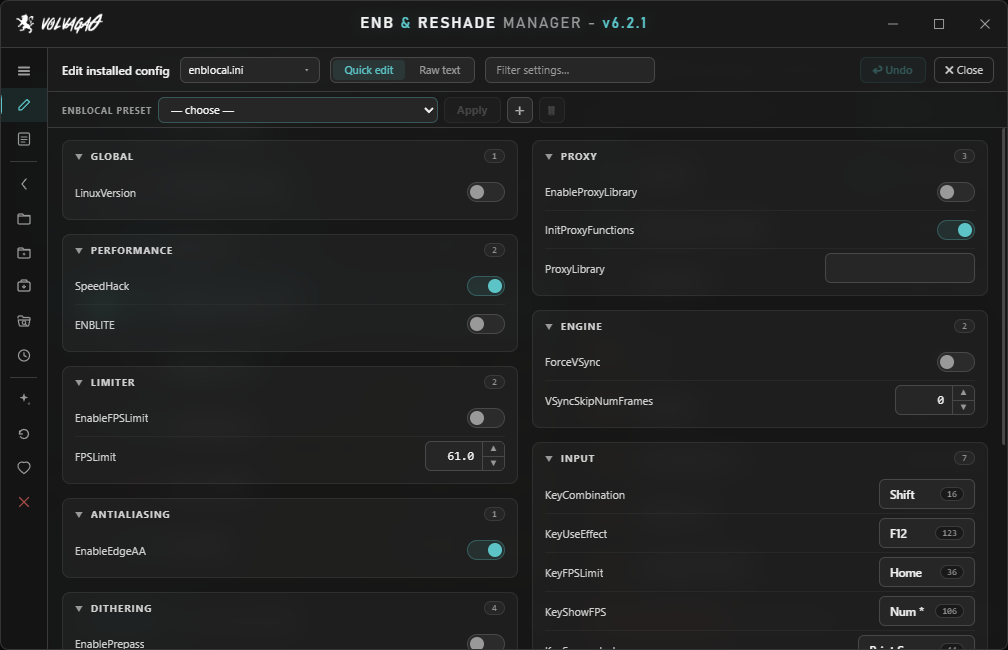The image size is (1008, 650).
Task: Change the KeyFPSLimit Home binding
Action: [926, 572]
